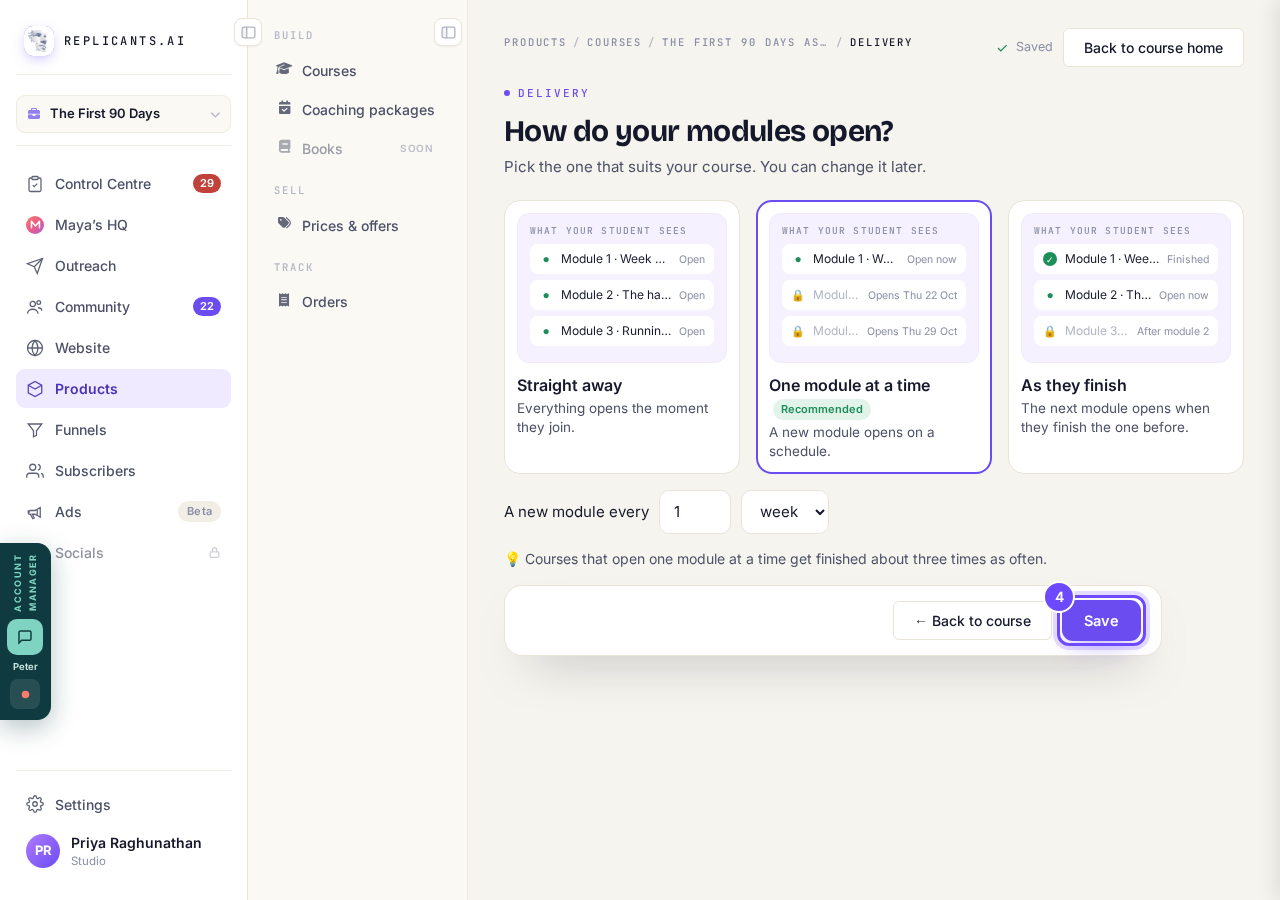
Task: Select Products in the sidebar
Action: click(123, 389)
